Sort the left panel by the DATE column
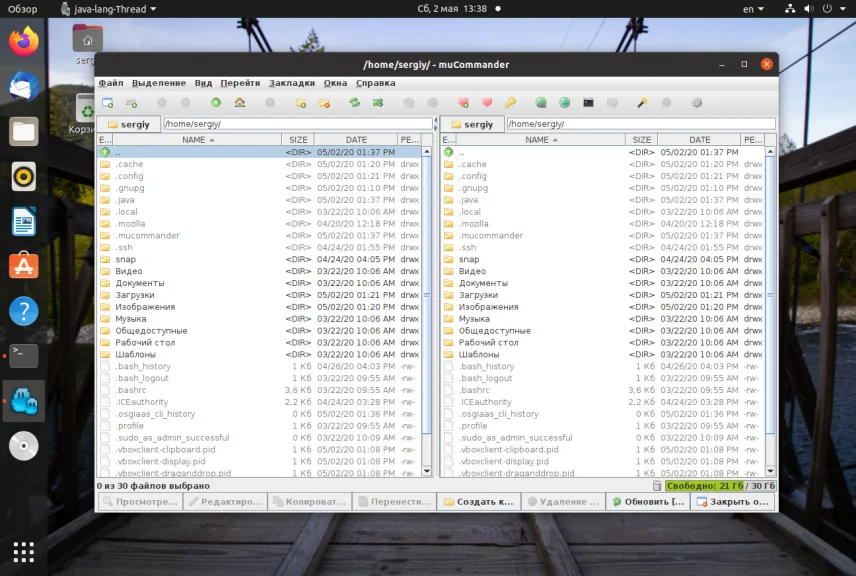This screenshot has height=576, width=856. tap(356, 140)
